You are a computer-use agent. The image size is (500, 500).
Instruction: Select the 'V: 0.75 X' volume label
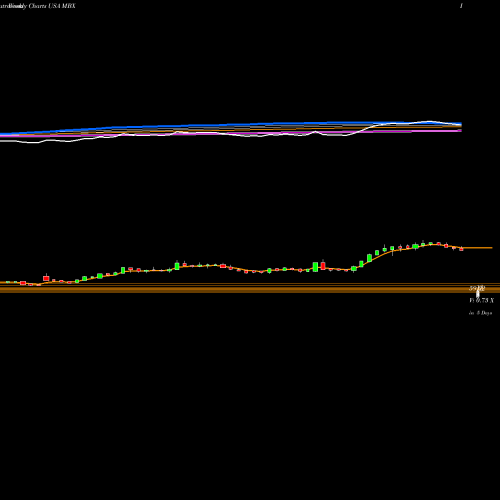pos(482,300)
